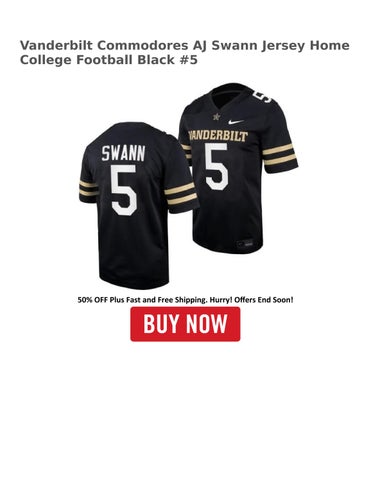Image resolution: width=371 pixels, height=480 pixels.
Task: Click the Nike swoosh logo on the front jersey
Action: point(236,122)
